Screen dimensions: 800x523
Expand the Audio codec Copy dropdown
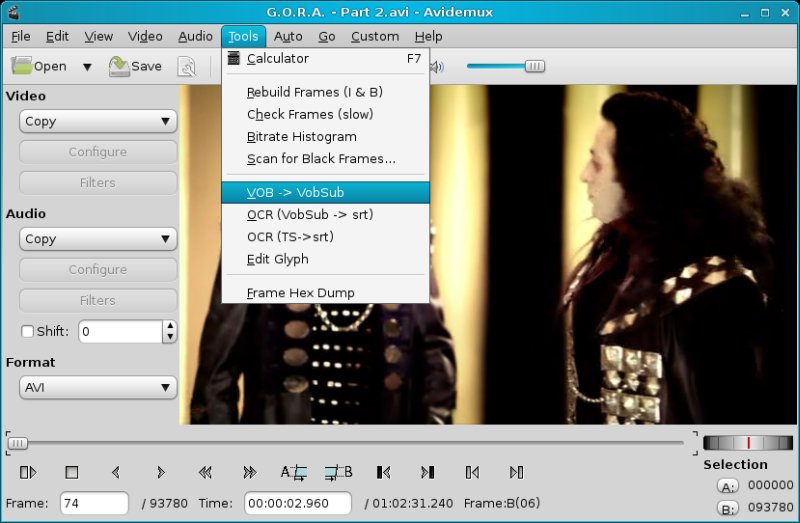(98, 239)
